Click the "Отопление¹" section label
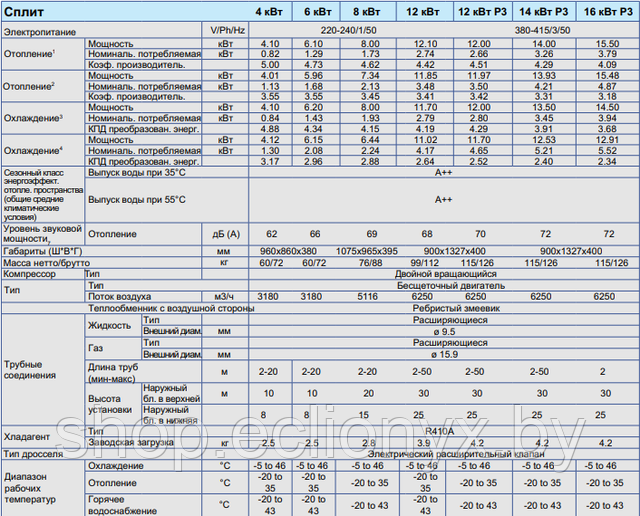The image size is (640, 516). pyautogui.click(x=29, y=54)
